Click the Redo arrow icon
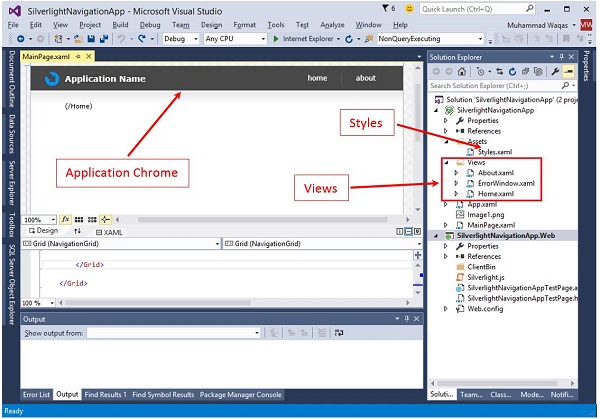Screen dimensions: 600x419 click(x=142, y=39)
